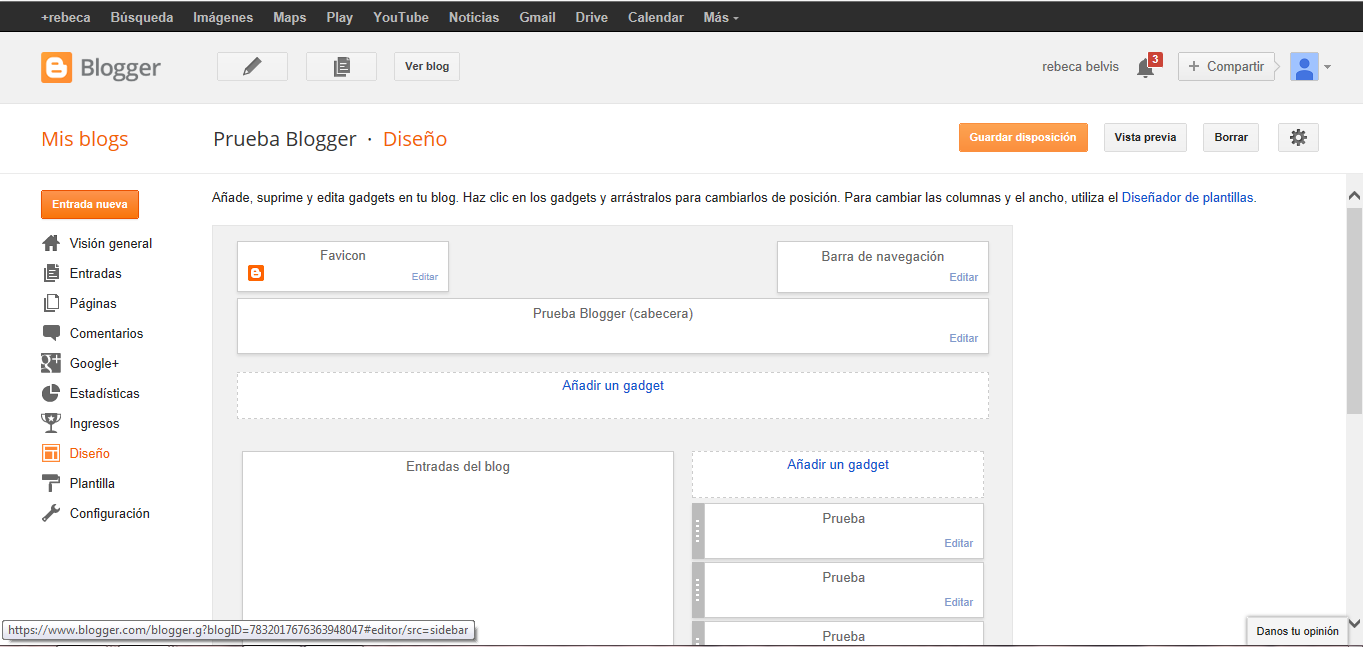Image resolution: width=1363 pixels, height=647 pixels.
Task: Select the pencil icon to write a new post
Action: pyautogui.click(x=252, y=66)
